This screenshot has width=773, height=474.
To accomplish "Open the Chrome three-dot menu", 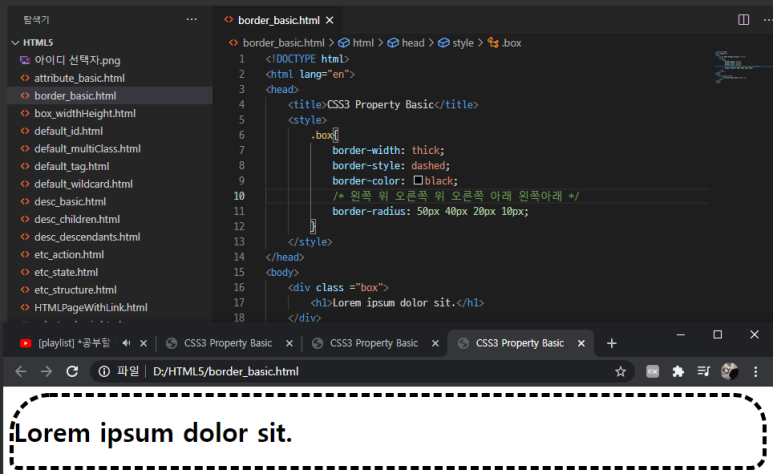I will (756, 371).
